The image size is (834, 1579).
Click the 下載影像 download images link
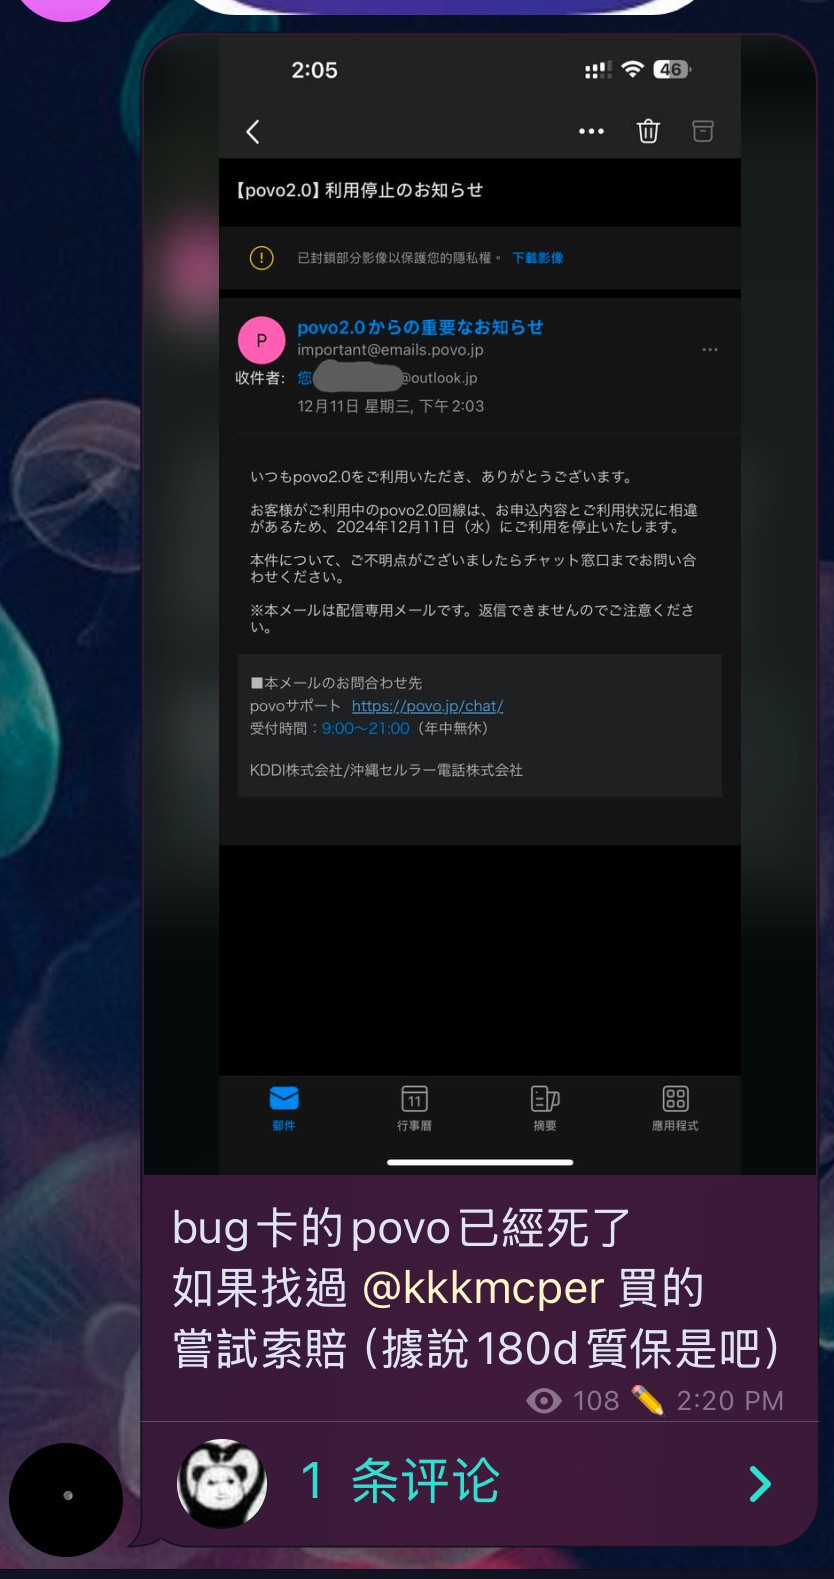(538, 258)
